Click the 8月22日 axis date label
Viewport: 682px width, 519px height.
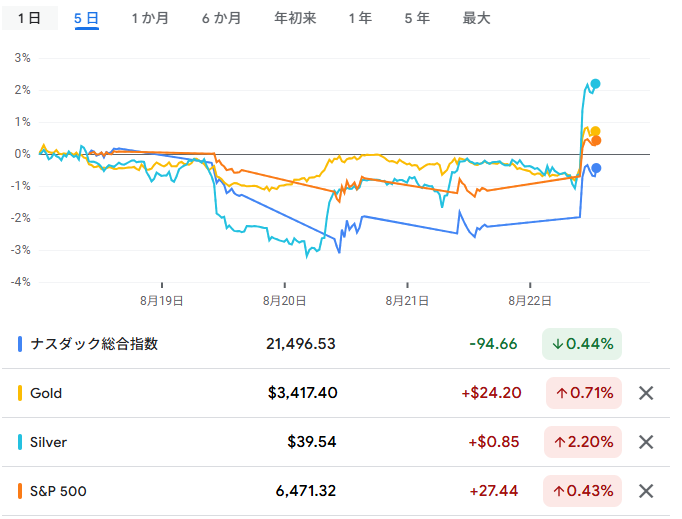(530, 301)
